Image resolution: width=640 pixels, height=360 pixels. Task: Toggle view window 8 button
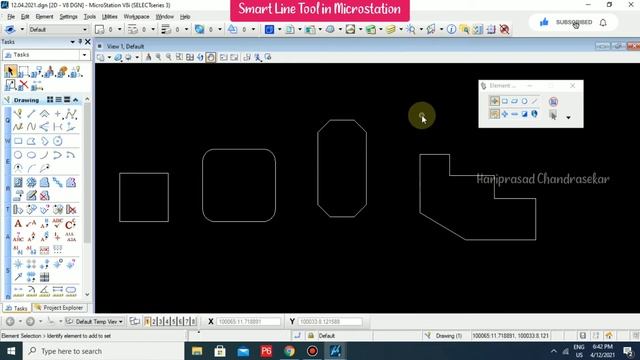point(193,322)
